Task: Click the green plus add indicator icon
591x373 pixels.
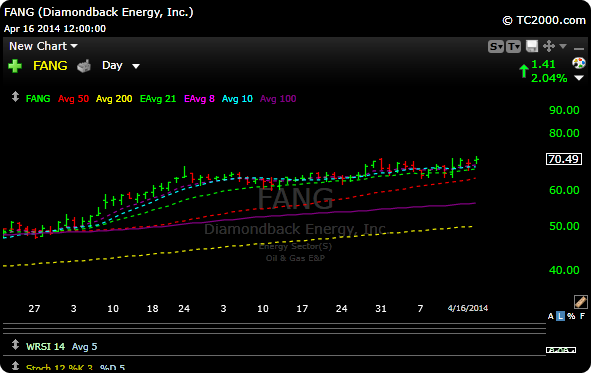Action: click(x=15, y=66)
